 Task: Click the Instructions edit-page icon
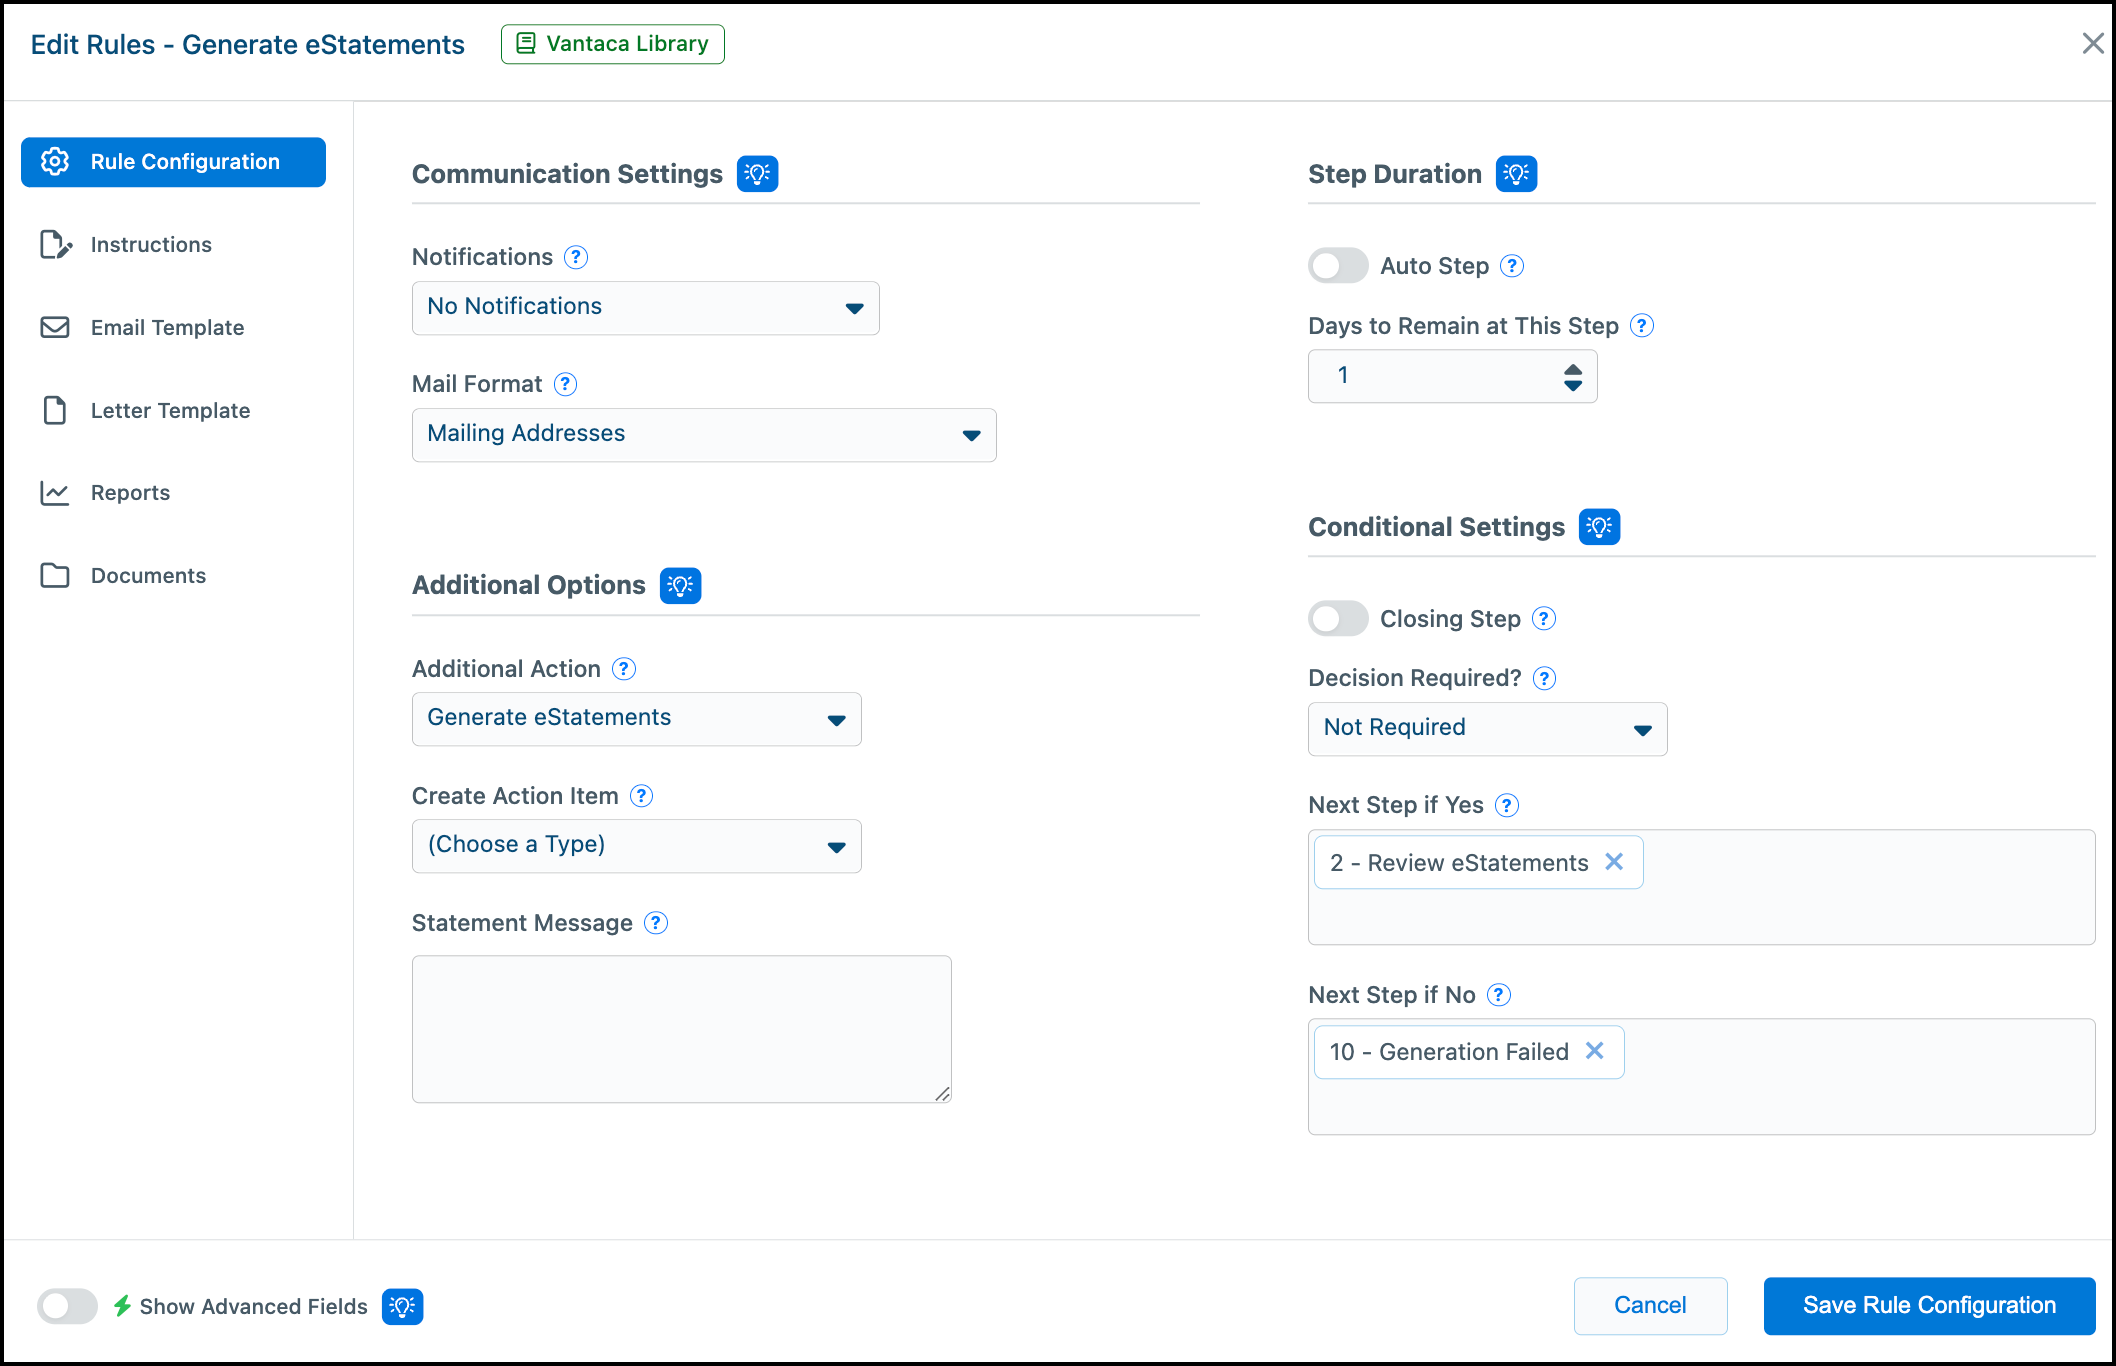55,245
